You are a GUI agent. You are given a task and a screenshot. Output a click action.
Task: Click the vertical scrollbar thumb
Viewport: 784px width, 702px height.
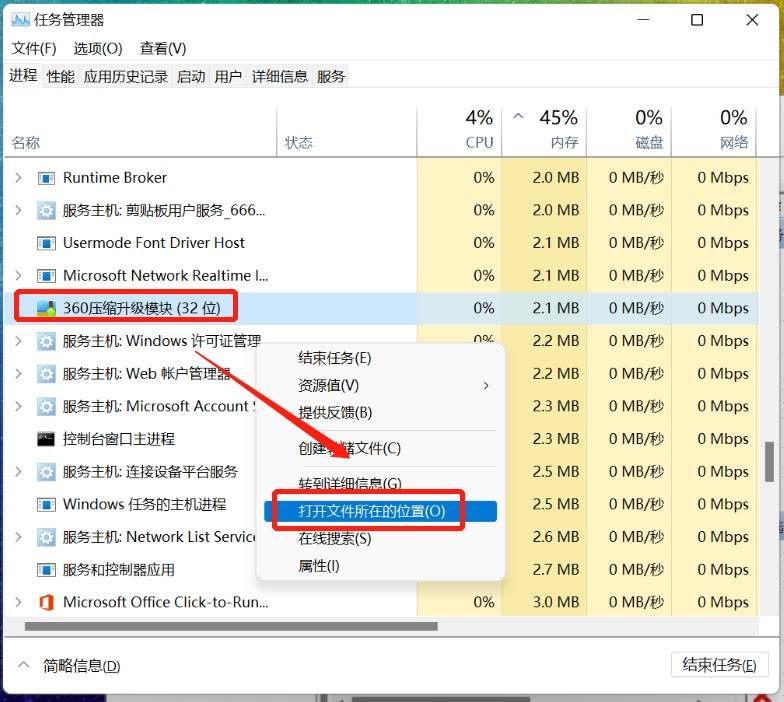click(x=770, y=462)
